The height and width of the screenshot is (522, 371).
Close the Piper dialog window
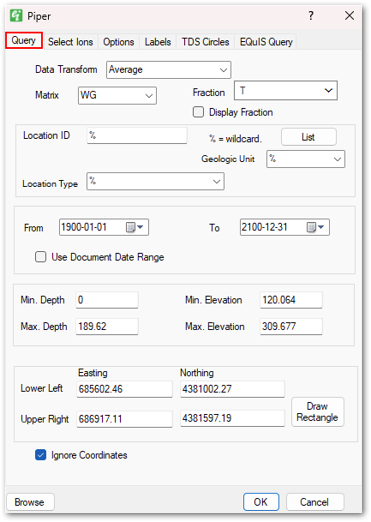349,15
